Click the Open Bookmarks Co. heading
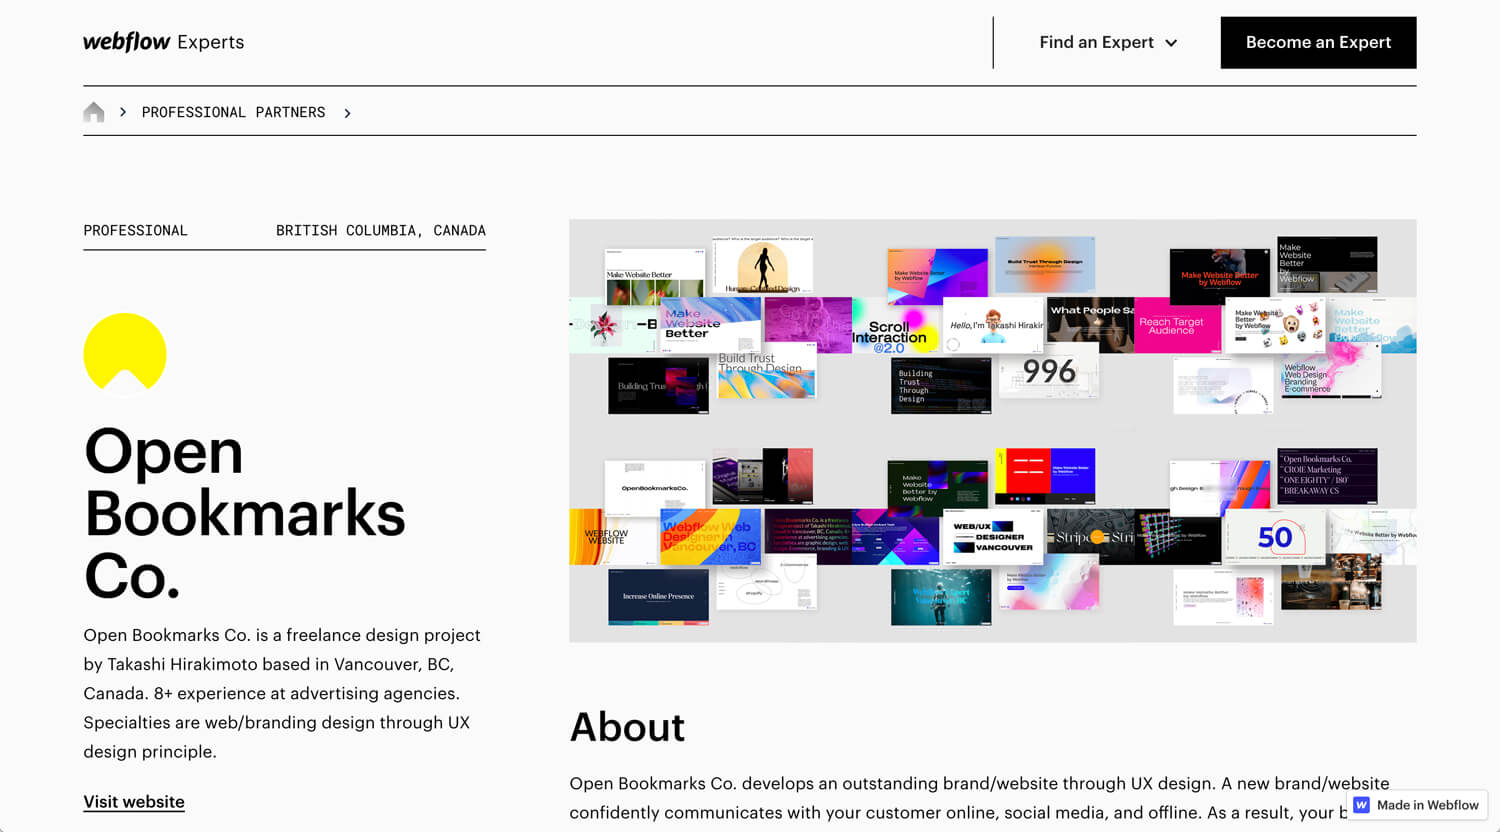Viewport: 1500px width, 832px height. coord(245,513)
